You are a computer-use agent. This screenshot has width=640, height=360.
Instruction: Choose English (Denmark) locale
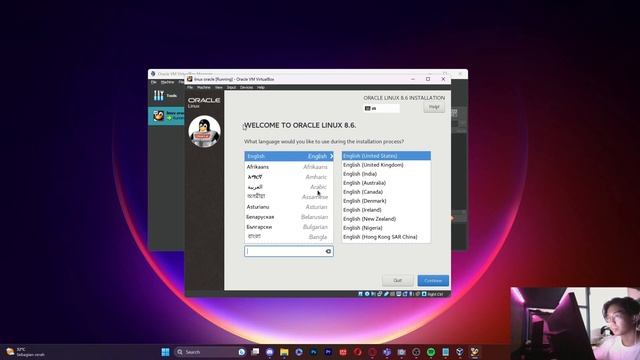click(386, 201)
